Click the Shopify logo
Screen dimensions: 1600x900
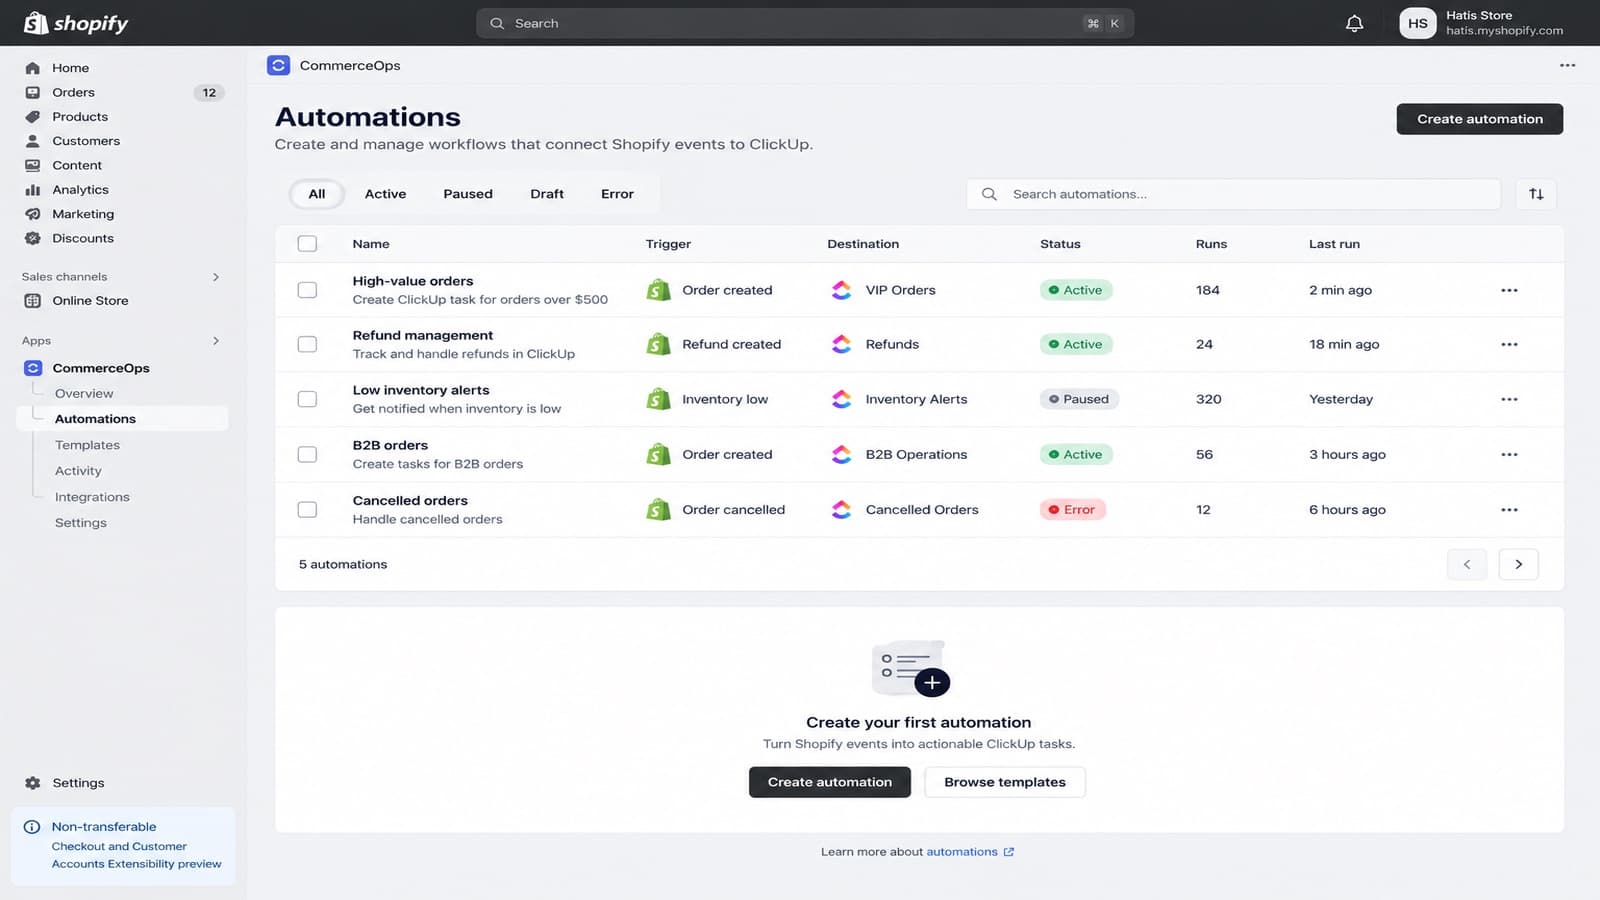click(76, 23)
